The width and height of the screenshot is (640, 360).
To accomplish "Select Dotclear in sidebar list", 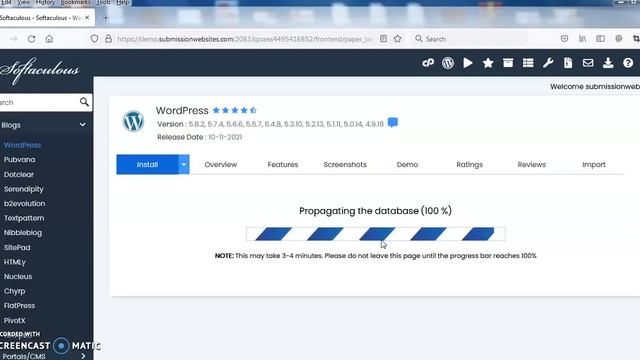I will pos(19,174).
